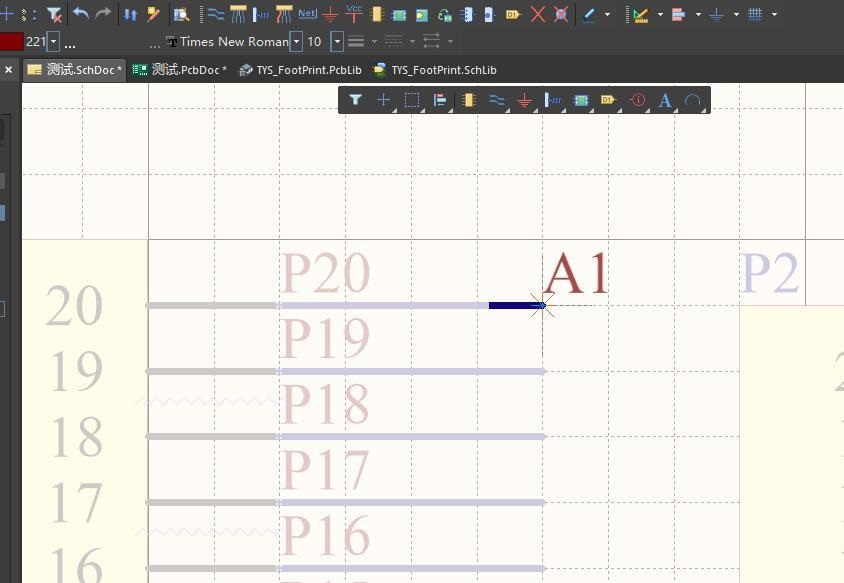Screen dimensions: 844x583
Task: Click the VCC power port icon
Action: [x=353, y=13]
